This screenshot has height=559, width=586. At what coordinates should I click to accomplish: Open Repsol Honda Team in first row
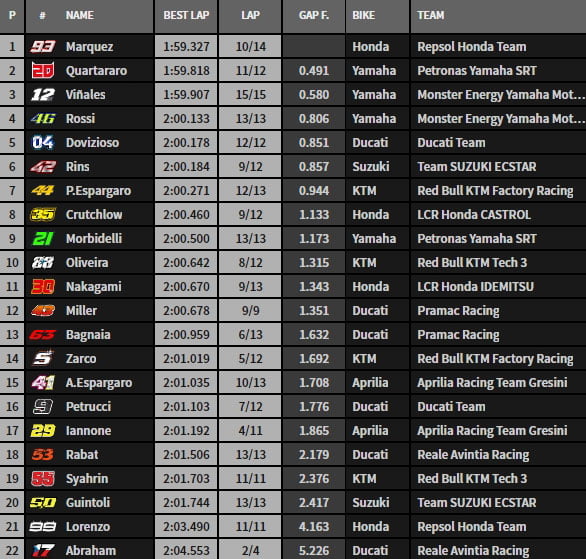(472, 47)
